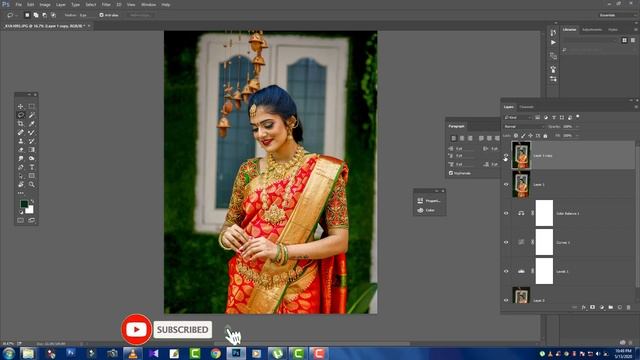Click Delete layer trash icon
Viewport: 640px width, 360px height.
click(629, 307)
